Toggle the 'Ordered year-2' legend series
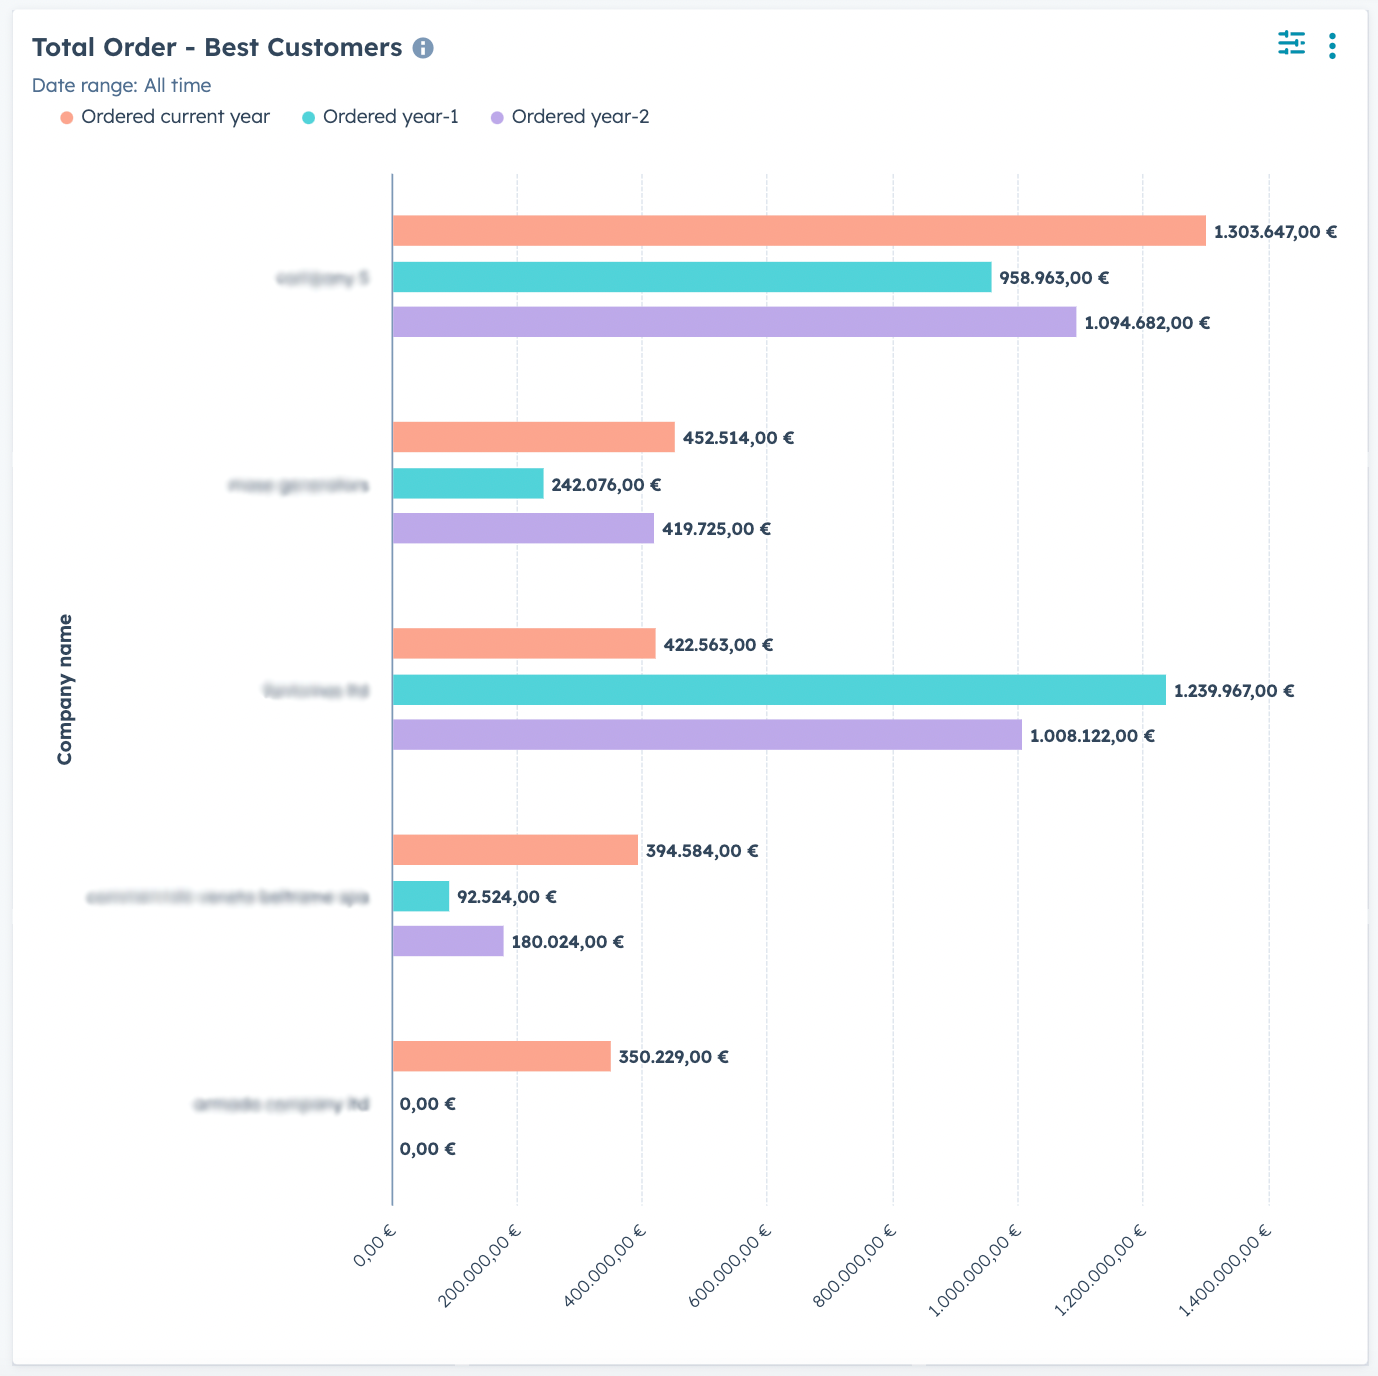 tap(580, 117)
